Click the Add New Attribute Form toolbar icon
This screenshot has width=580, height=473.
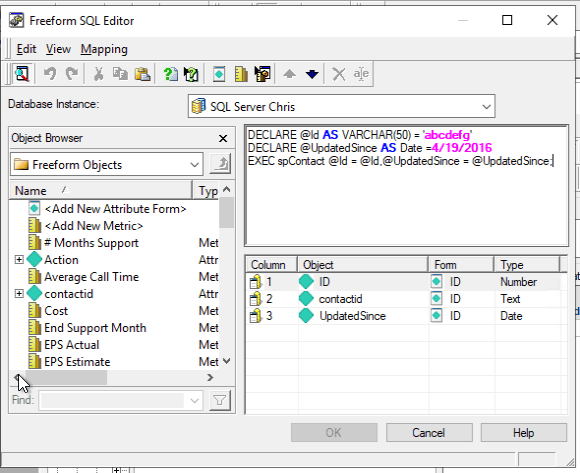pyautogui.click(x=219, y=74)
